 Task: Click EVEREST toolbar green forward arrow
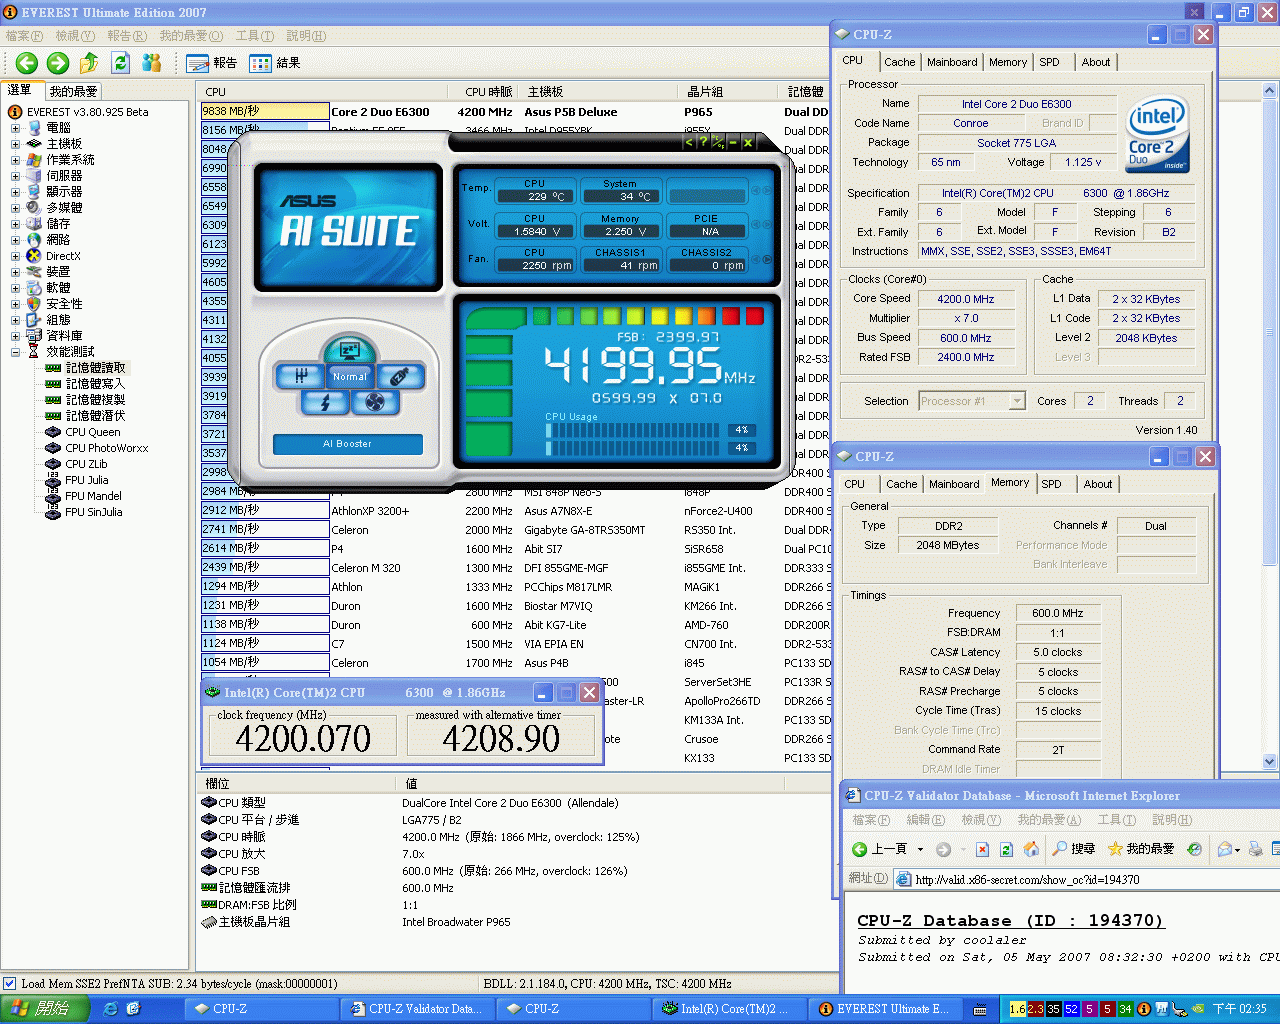pos(58,63)
